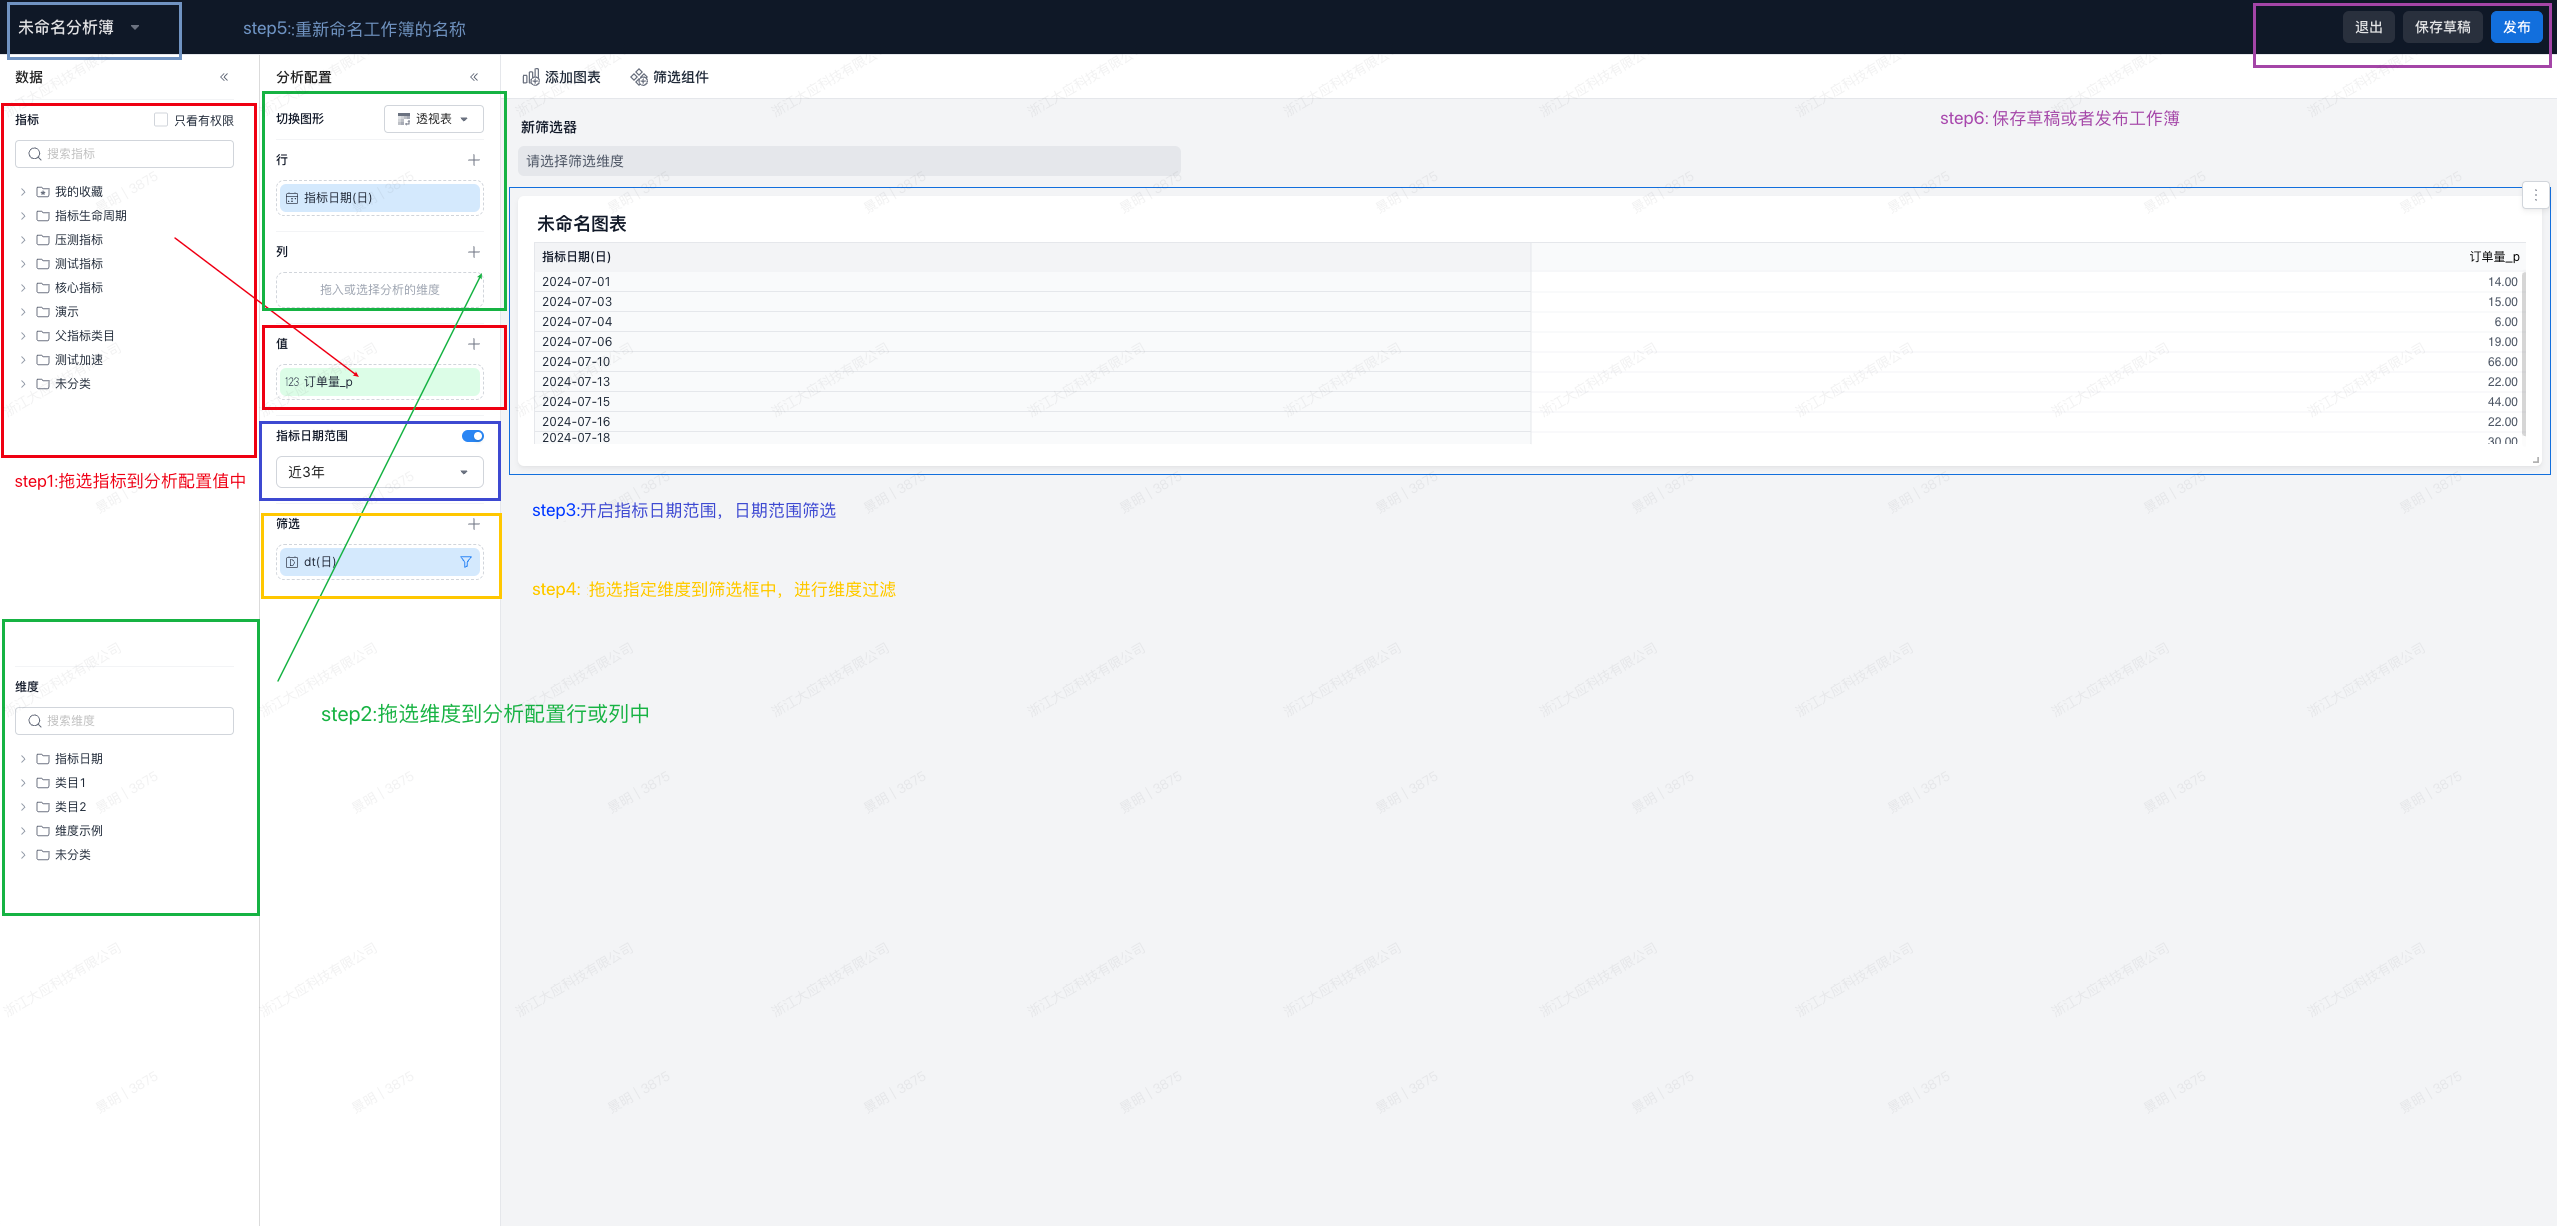The width and height of the screenshot is (2557, 1226).
Task: Toggle off the 指标日期范围 switch
Action: click(473, 436)
